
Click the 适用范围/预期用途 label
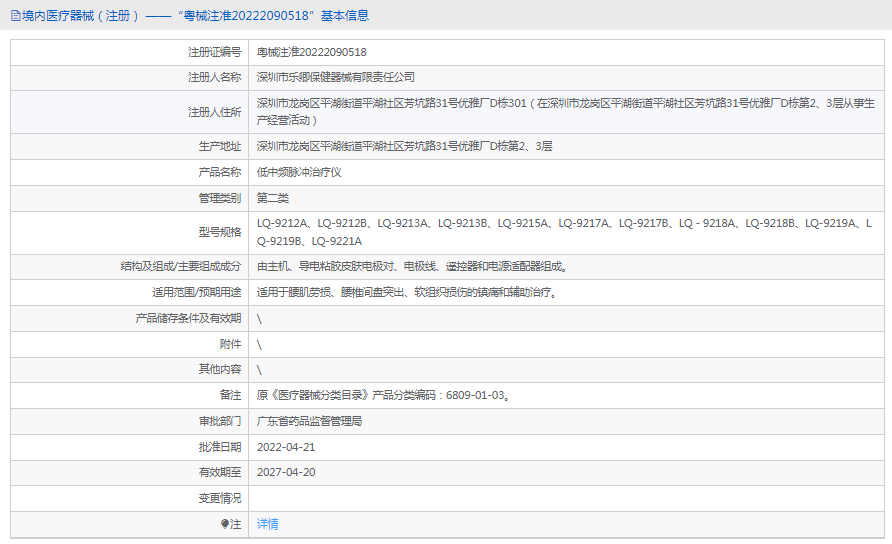(197, 292)
